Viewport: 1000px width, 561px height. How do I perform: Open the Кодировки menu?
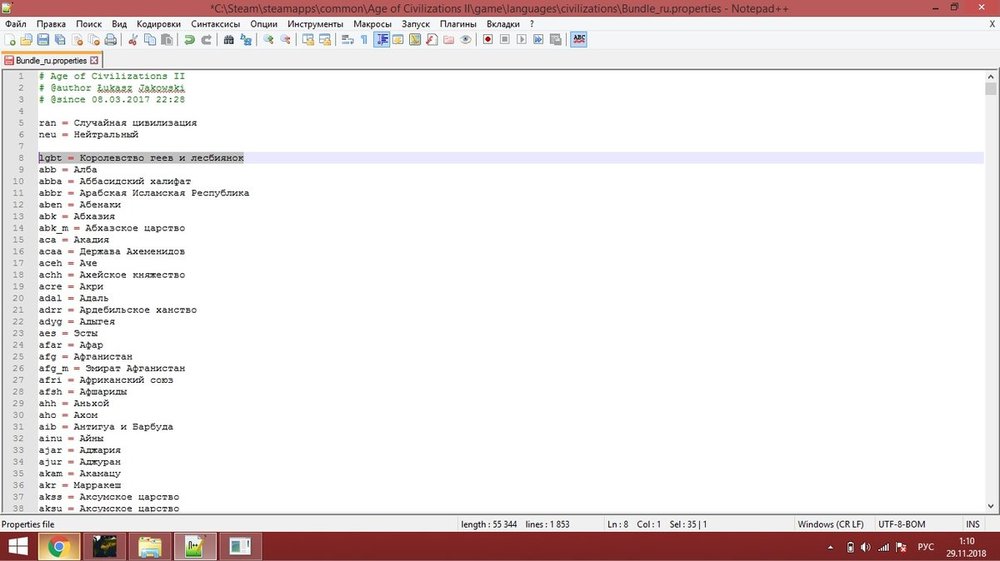(158, 24)
